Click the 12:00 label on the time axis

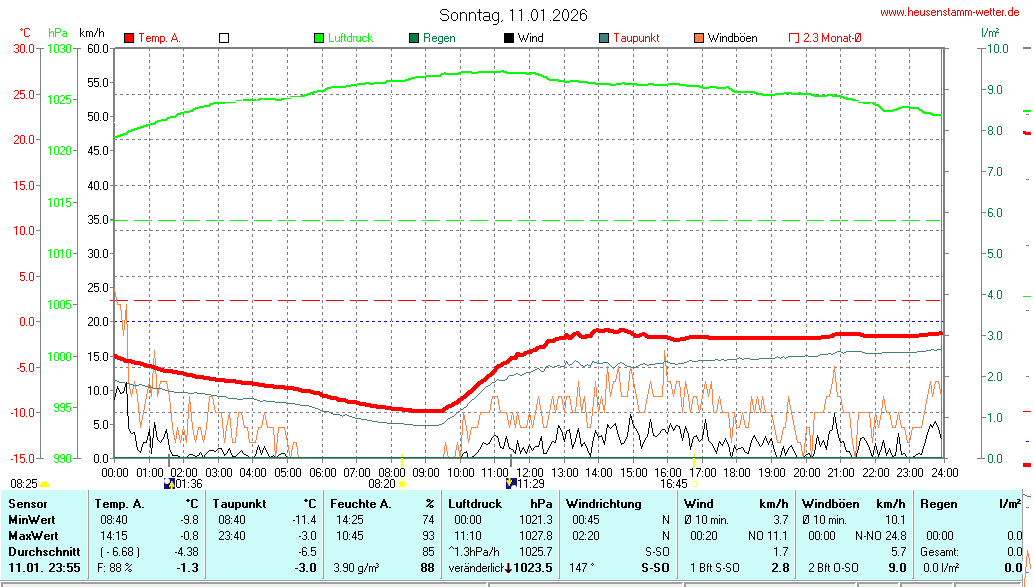(529, 472)
